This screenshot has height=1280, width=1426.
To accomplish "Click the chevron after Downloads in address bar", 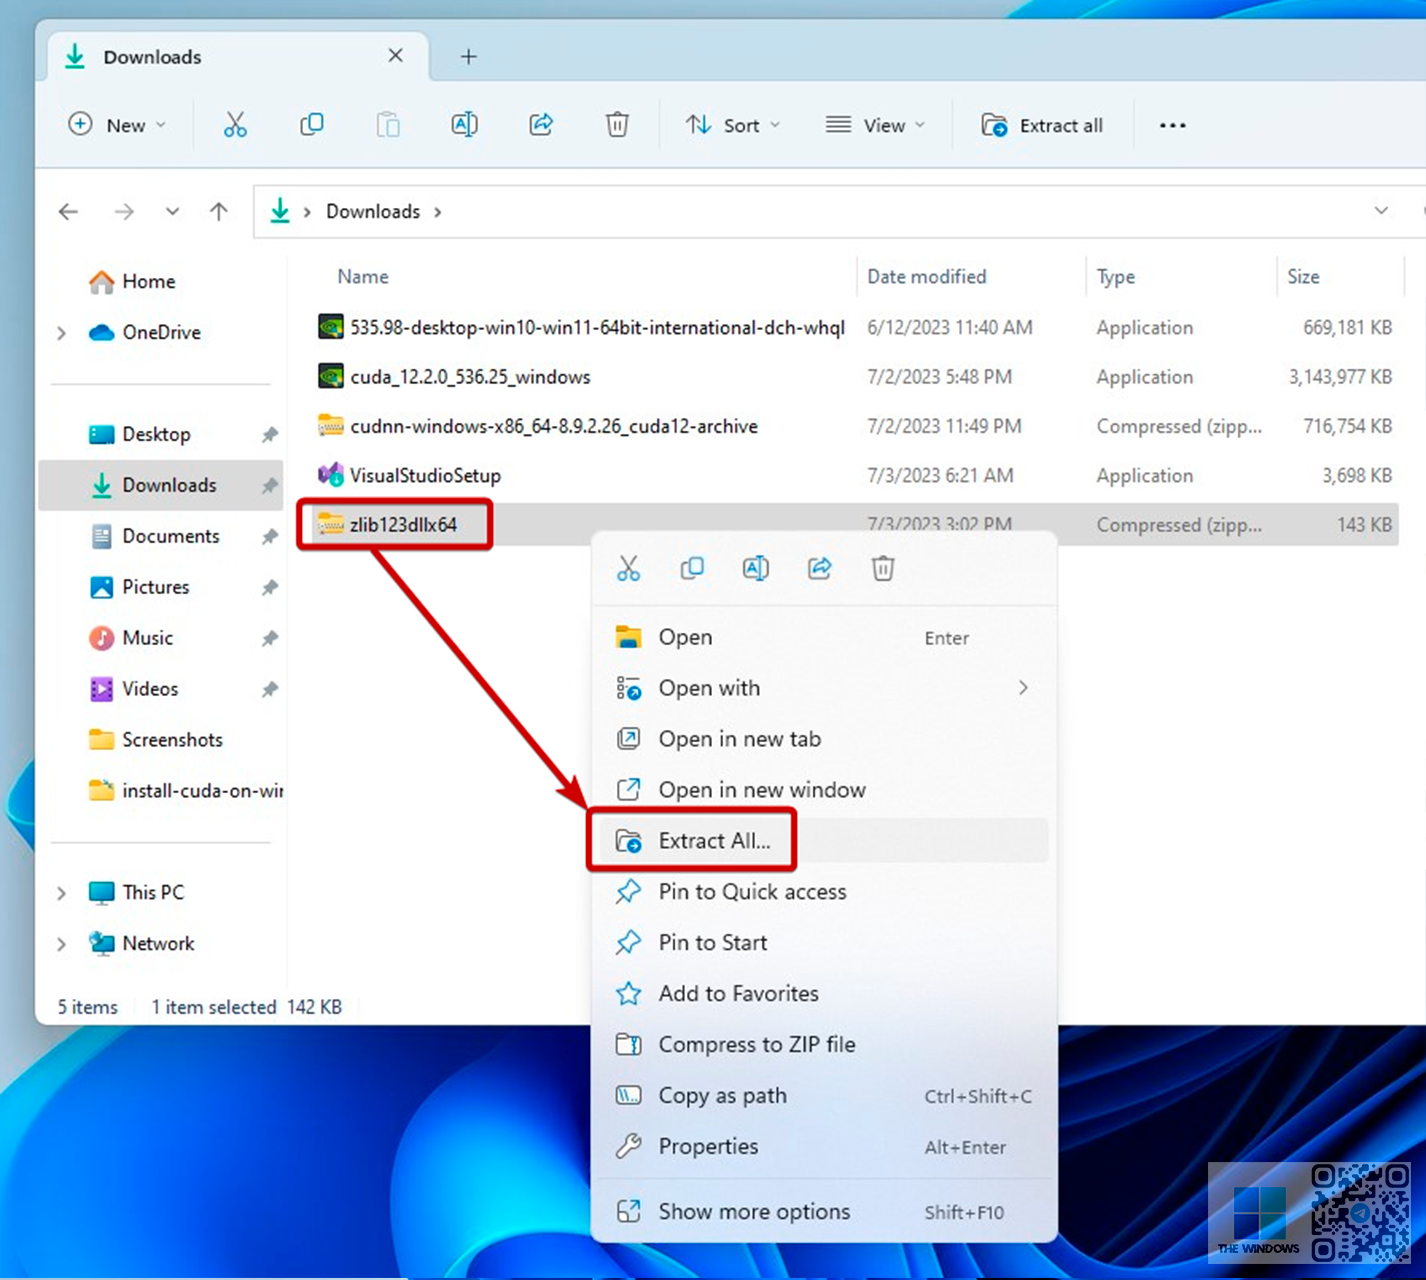I will coord(437,212).
